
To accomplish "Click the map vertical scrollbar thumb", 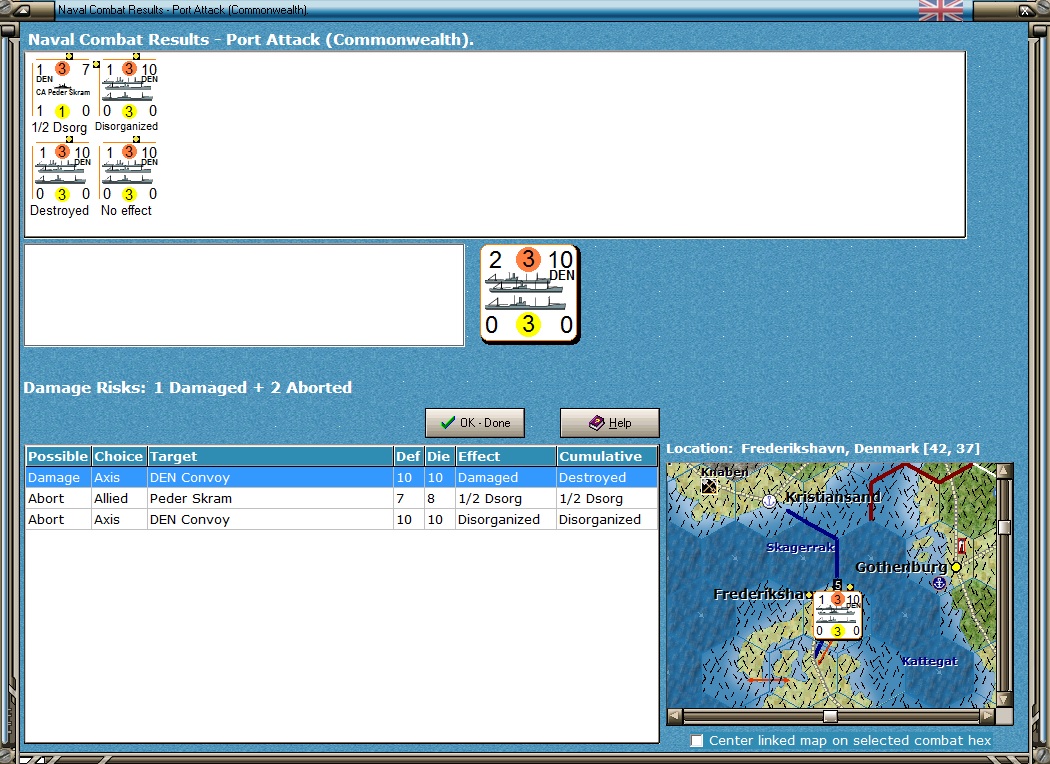I will tap(1004, 528).
